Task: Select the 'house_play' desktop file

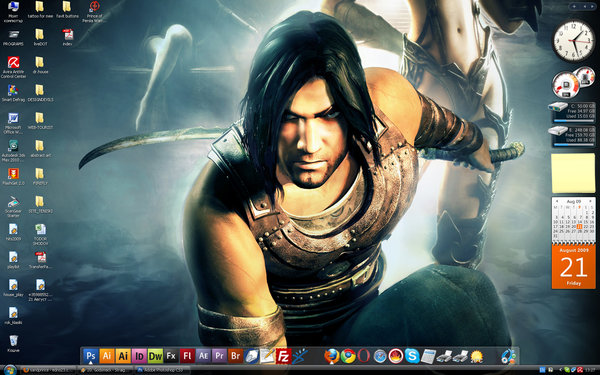Action: (x=13, y=288)
